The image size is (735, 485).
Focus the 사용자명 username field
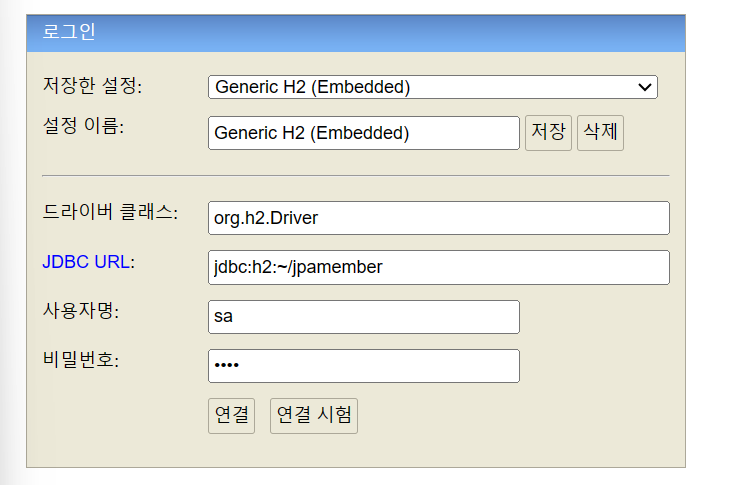click(x=364, y=317)
